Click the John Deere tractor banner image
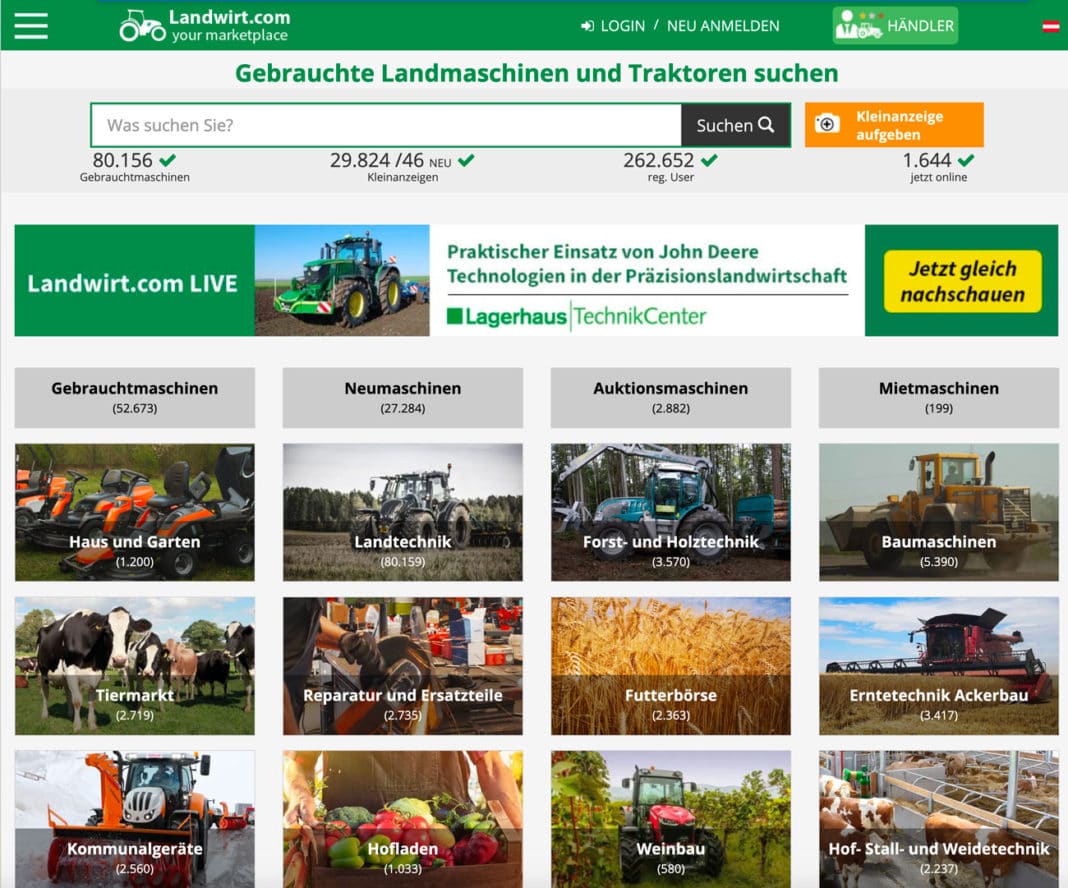This screenshot has width=1068, height=888. (x=342, y=281)
